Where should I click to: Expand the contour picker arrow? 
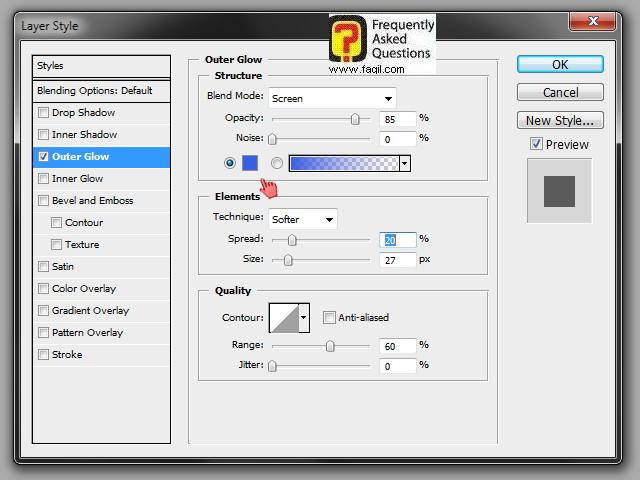304,318
